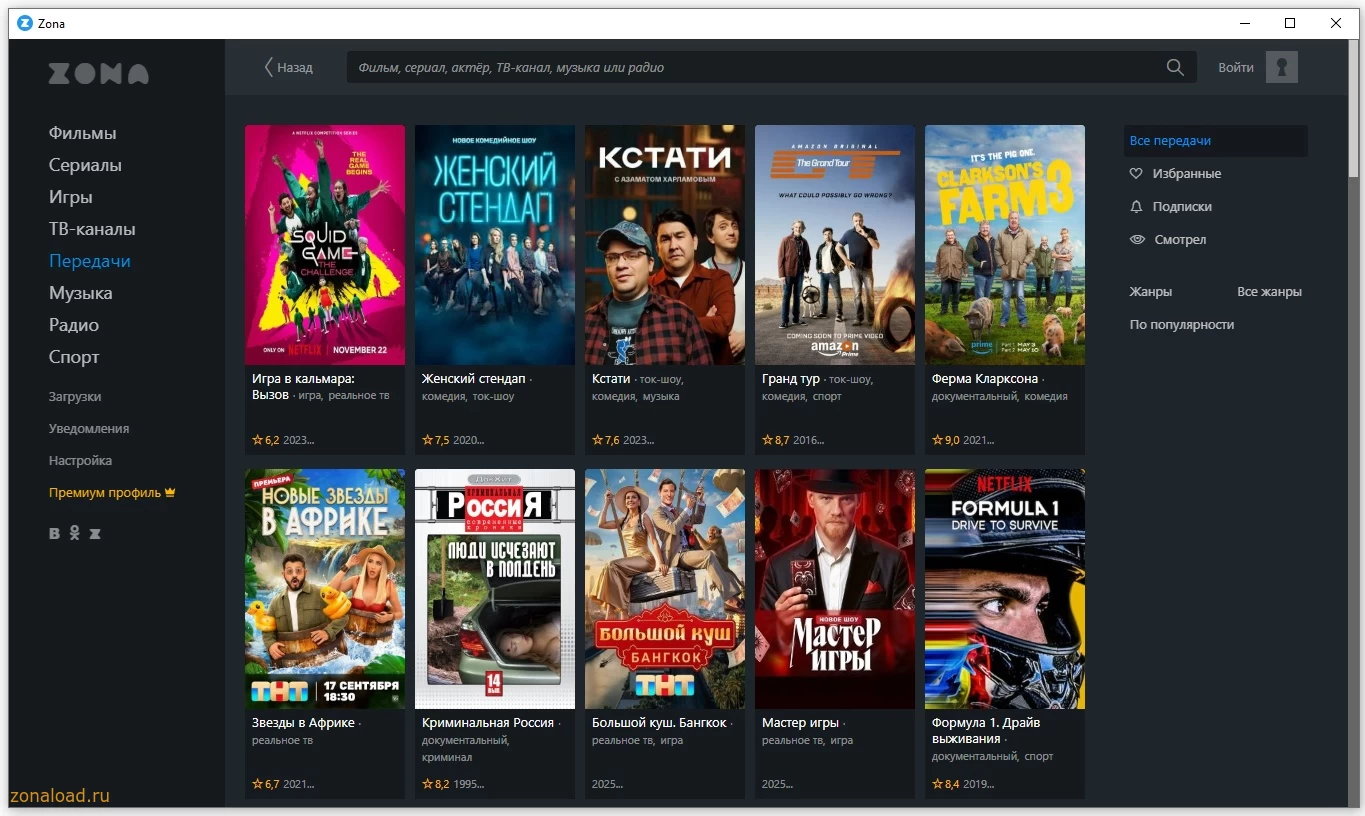
Task: Click the bell icon for Подписки
Action: pos(1136,207)
